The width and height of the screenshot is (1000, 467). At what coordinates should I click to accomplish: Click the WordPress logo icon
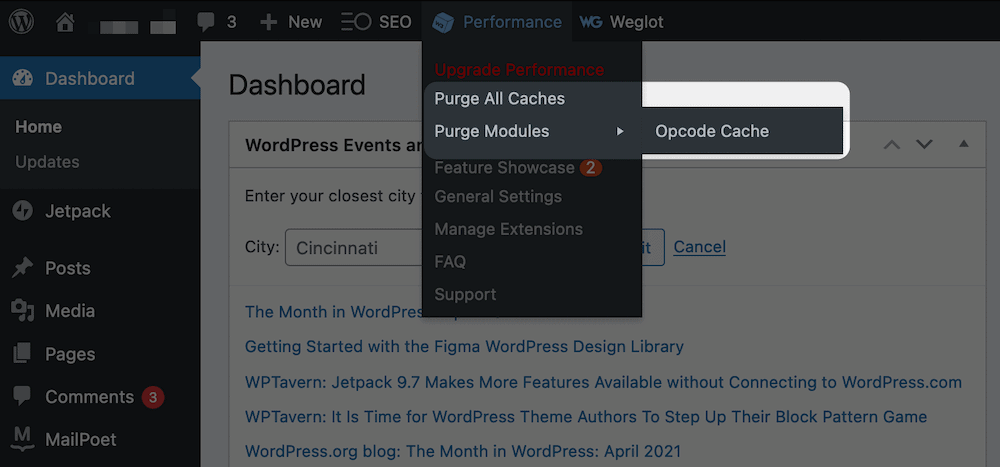point(22,21)
